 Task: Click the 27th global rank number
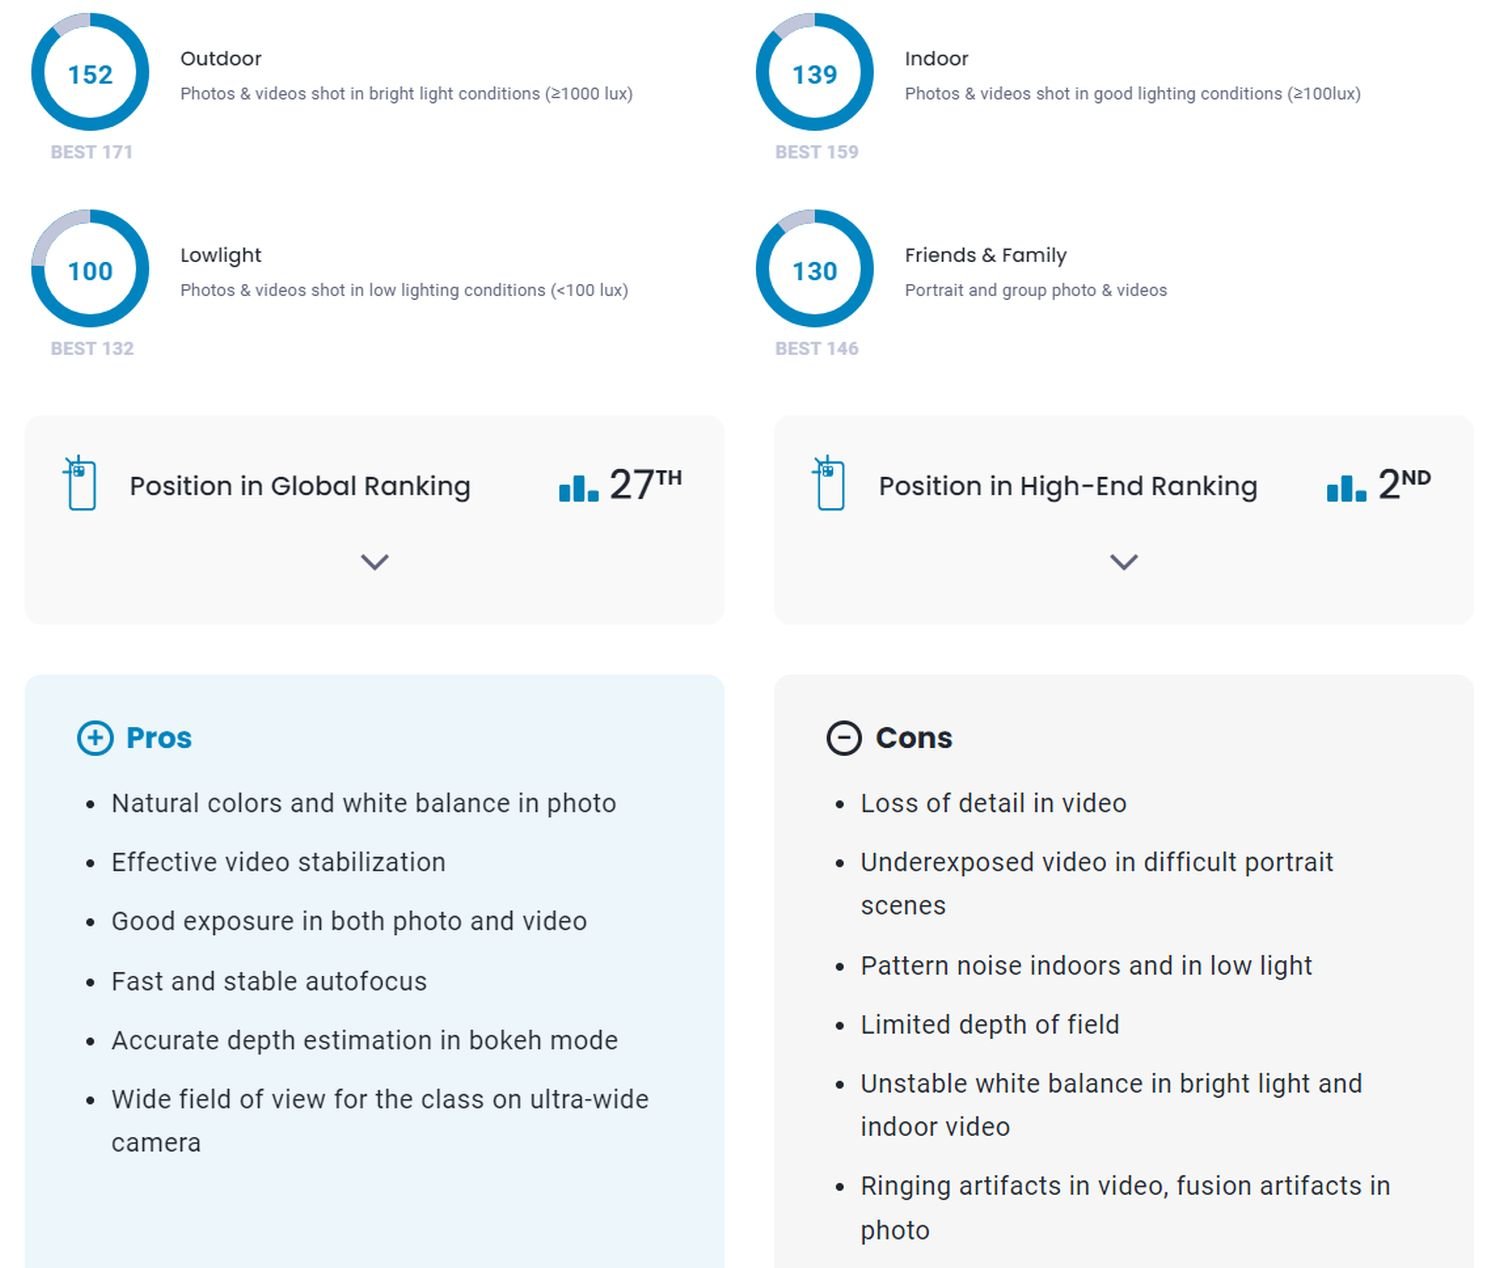click(x=645, y=485)
